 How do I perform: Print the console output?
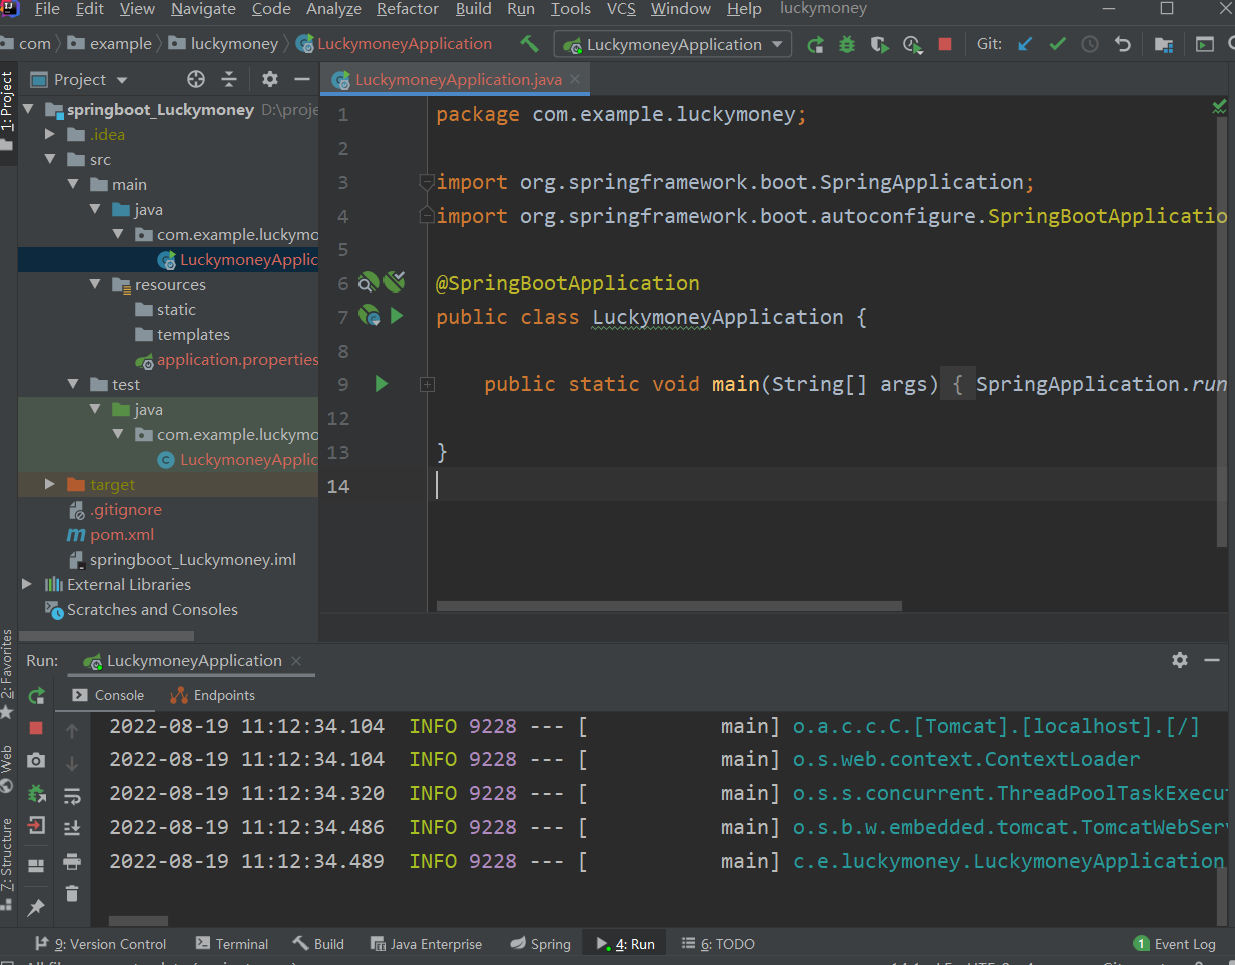tap(72, 861)
